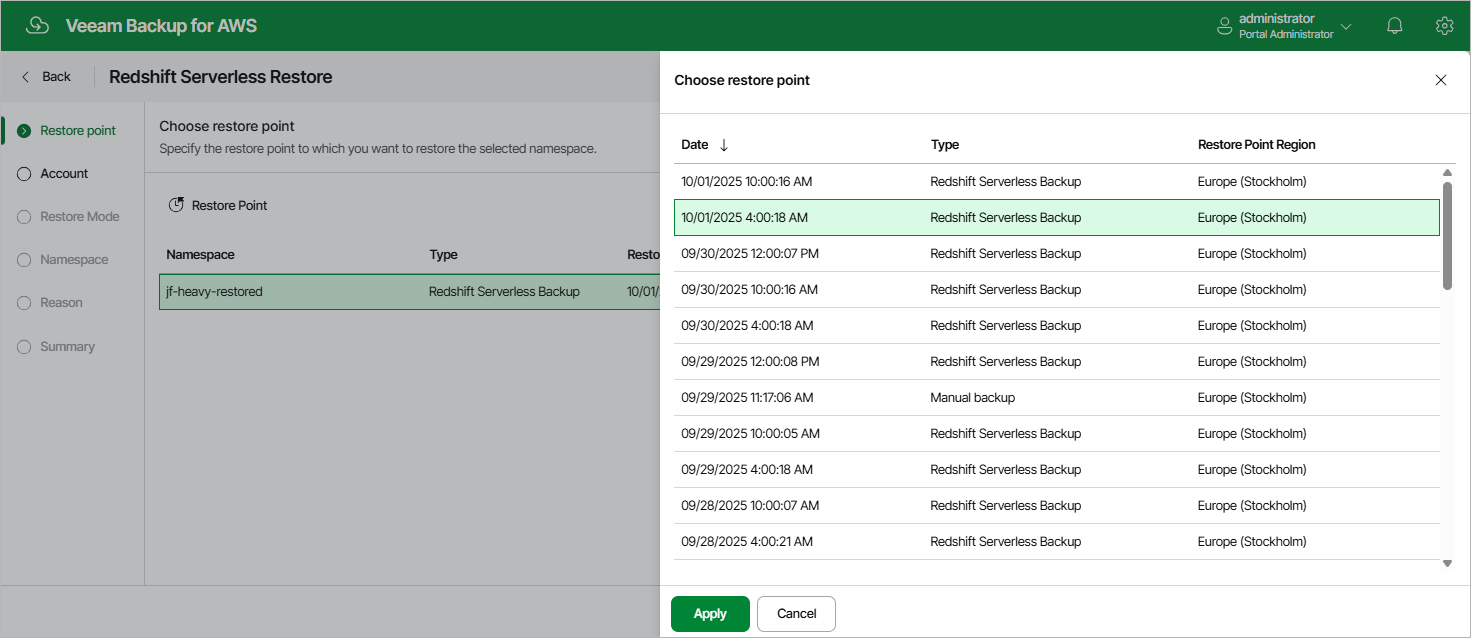The image size is (1471, 638).
Task: Open the notifications bell
Action: click(1395, 26)
